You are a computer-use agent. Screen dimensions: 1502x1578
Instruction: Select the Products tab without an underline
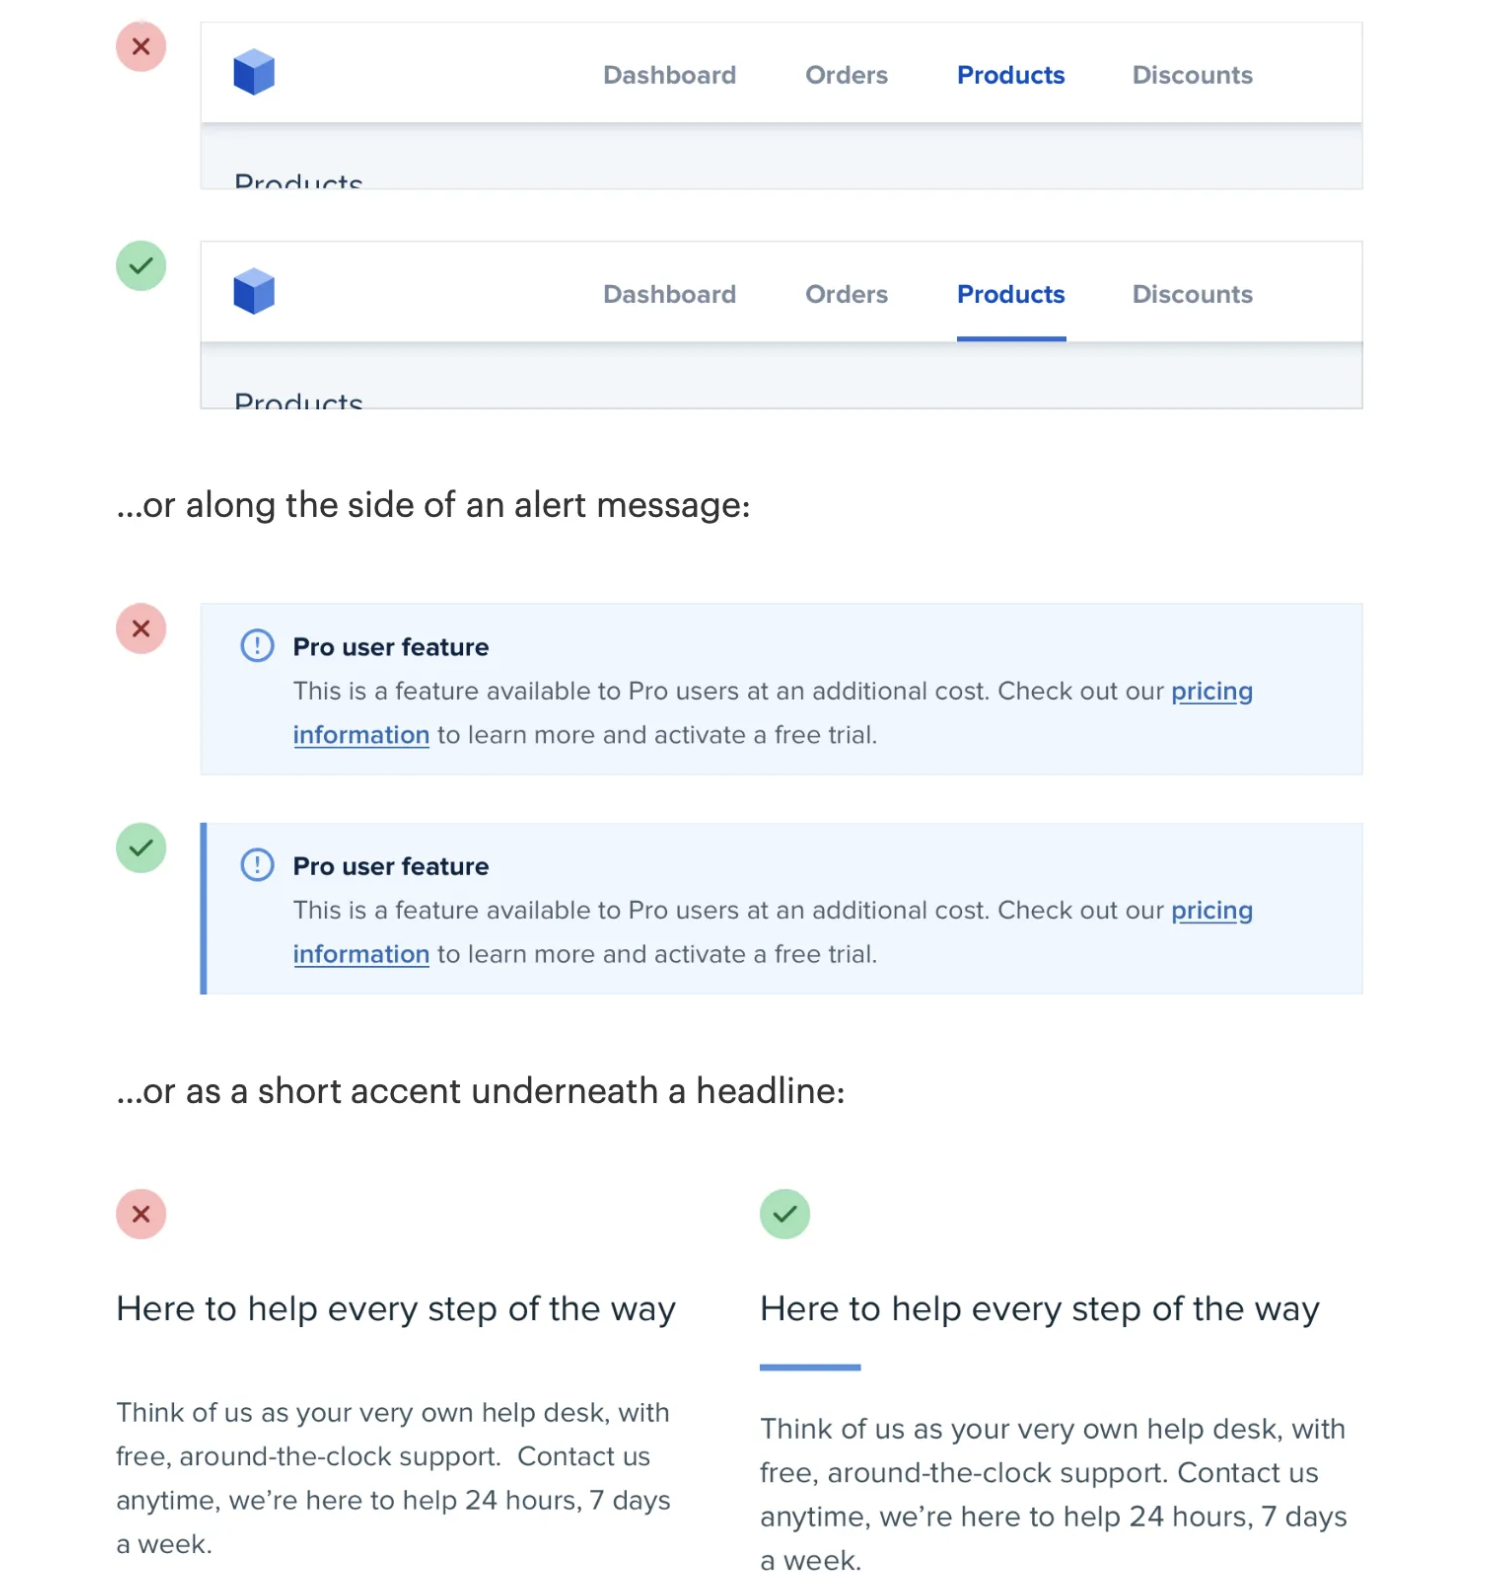coord(1010,75)
